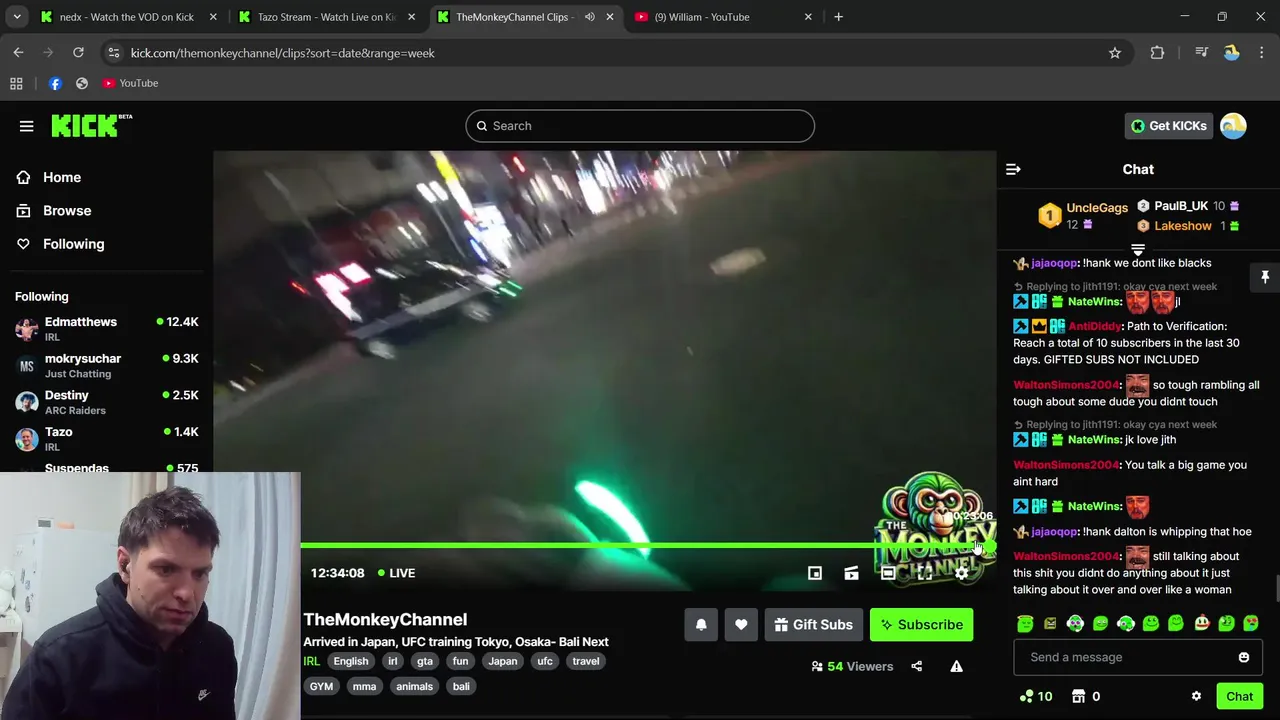The width and height of the screenshot is (1280, 720).
Task: Click AntiDiddy username in chat
Action: pyautogui.click(x=1095, y=326)
